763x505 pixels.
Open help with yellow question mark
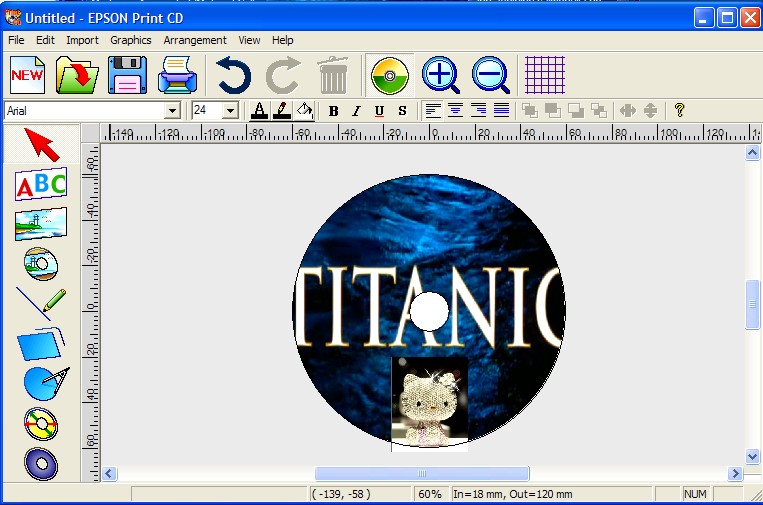click(x=680, y=110)
